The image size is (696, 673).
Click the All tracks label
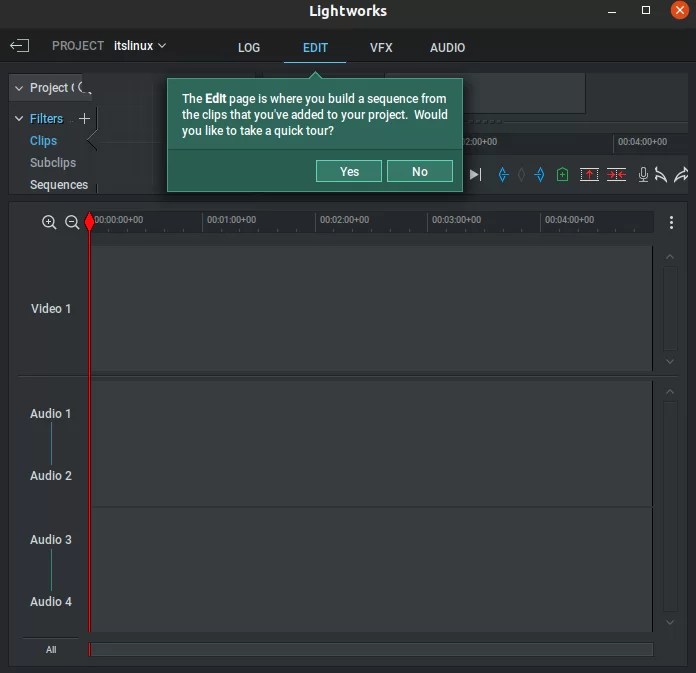51,650
